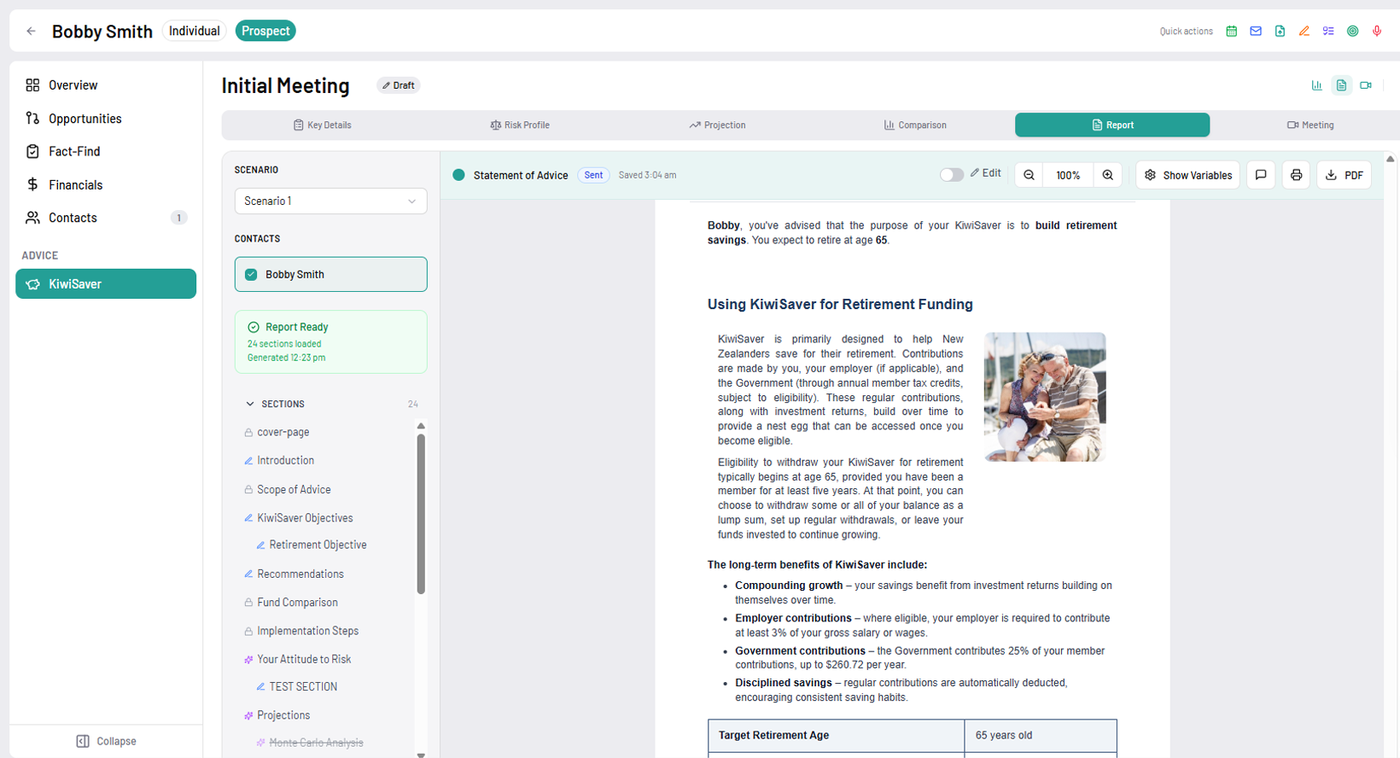This screenshot has height=758, width=1400.
Task: Click the Show Variables button
Action: [x=1187, y=175]
